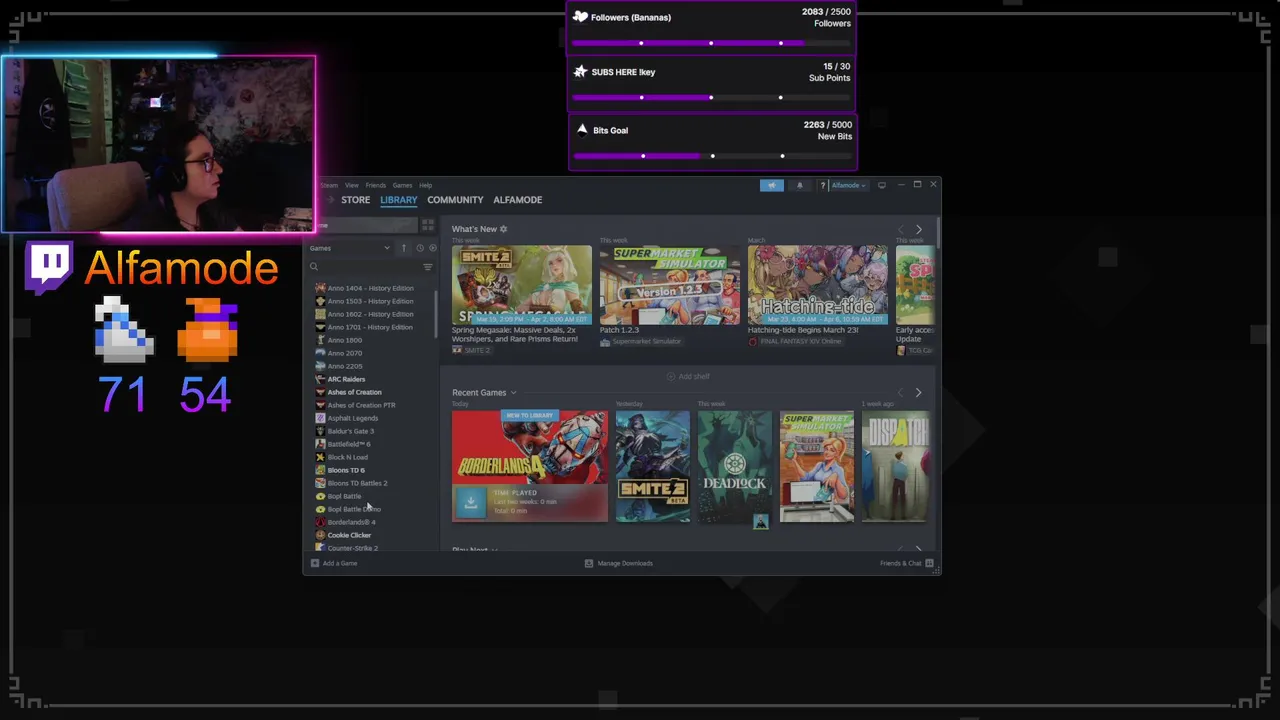Open Manage Downloads
1280x720 pixels.
[x=618, y=563]
